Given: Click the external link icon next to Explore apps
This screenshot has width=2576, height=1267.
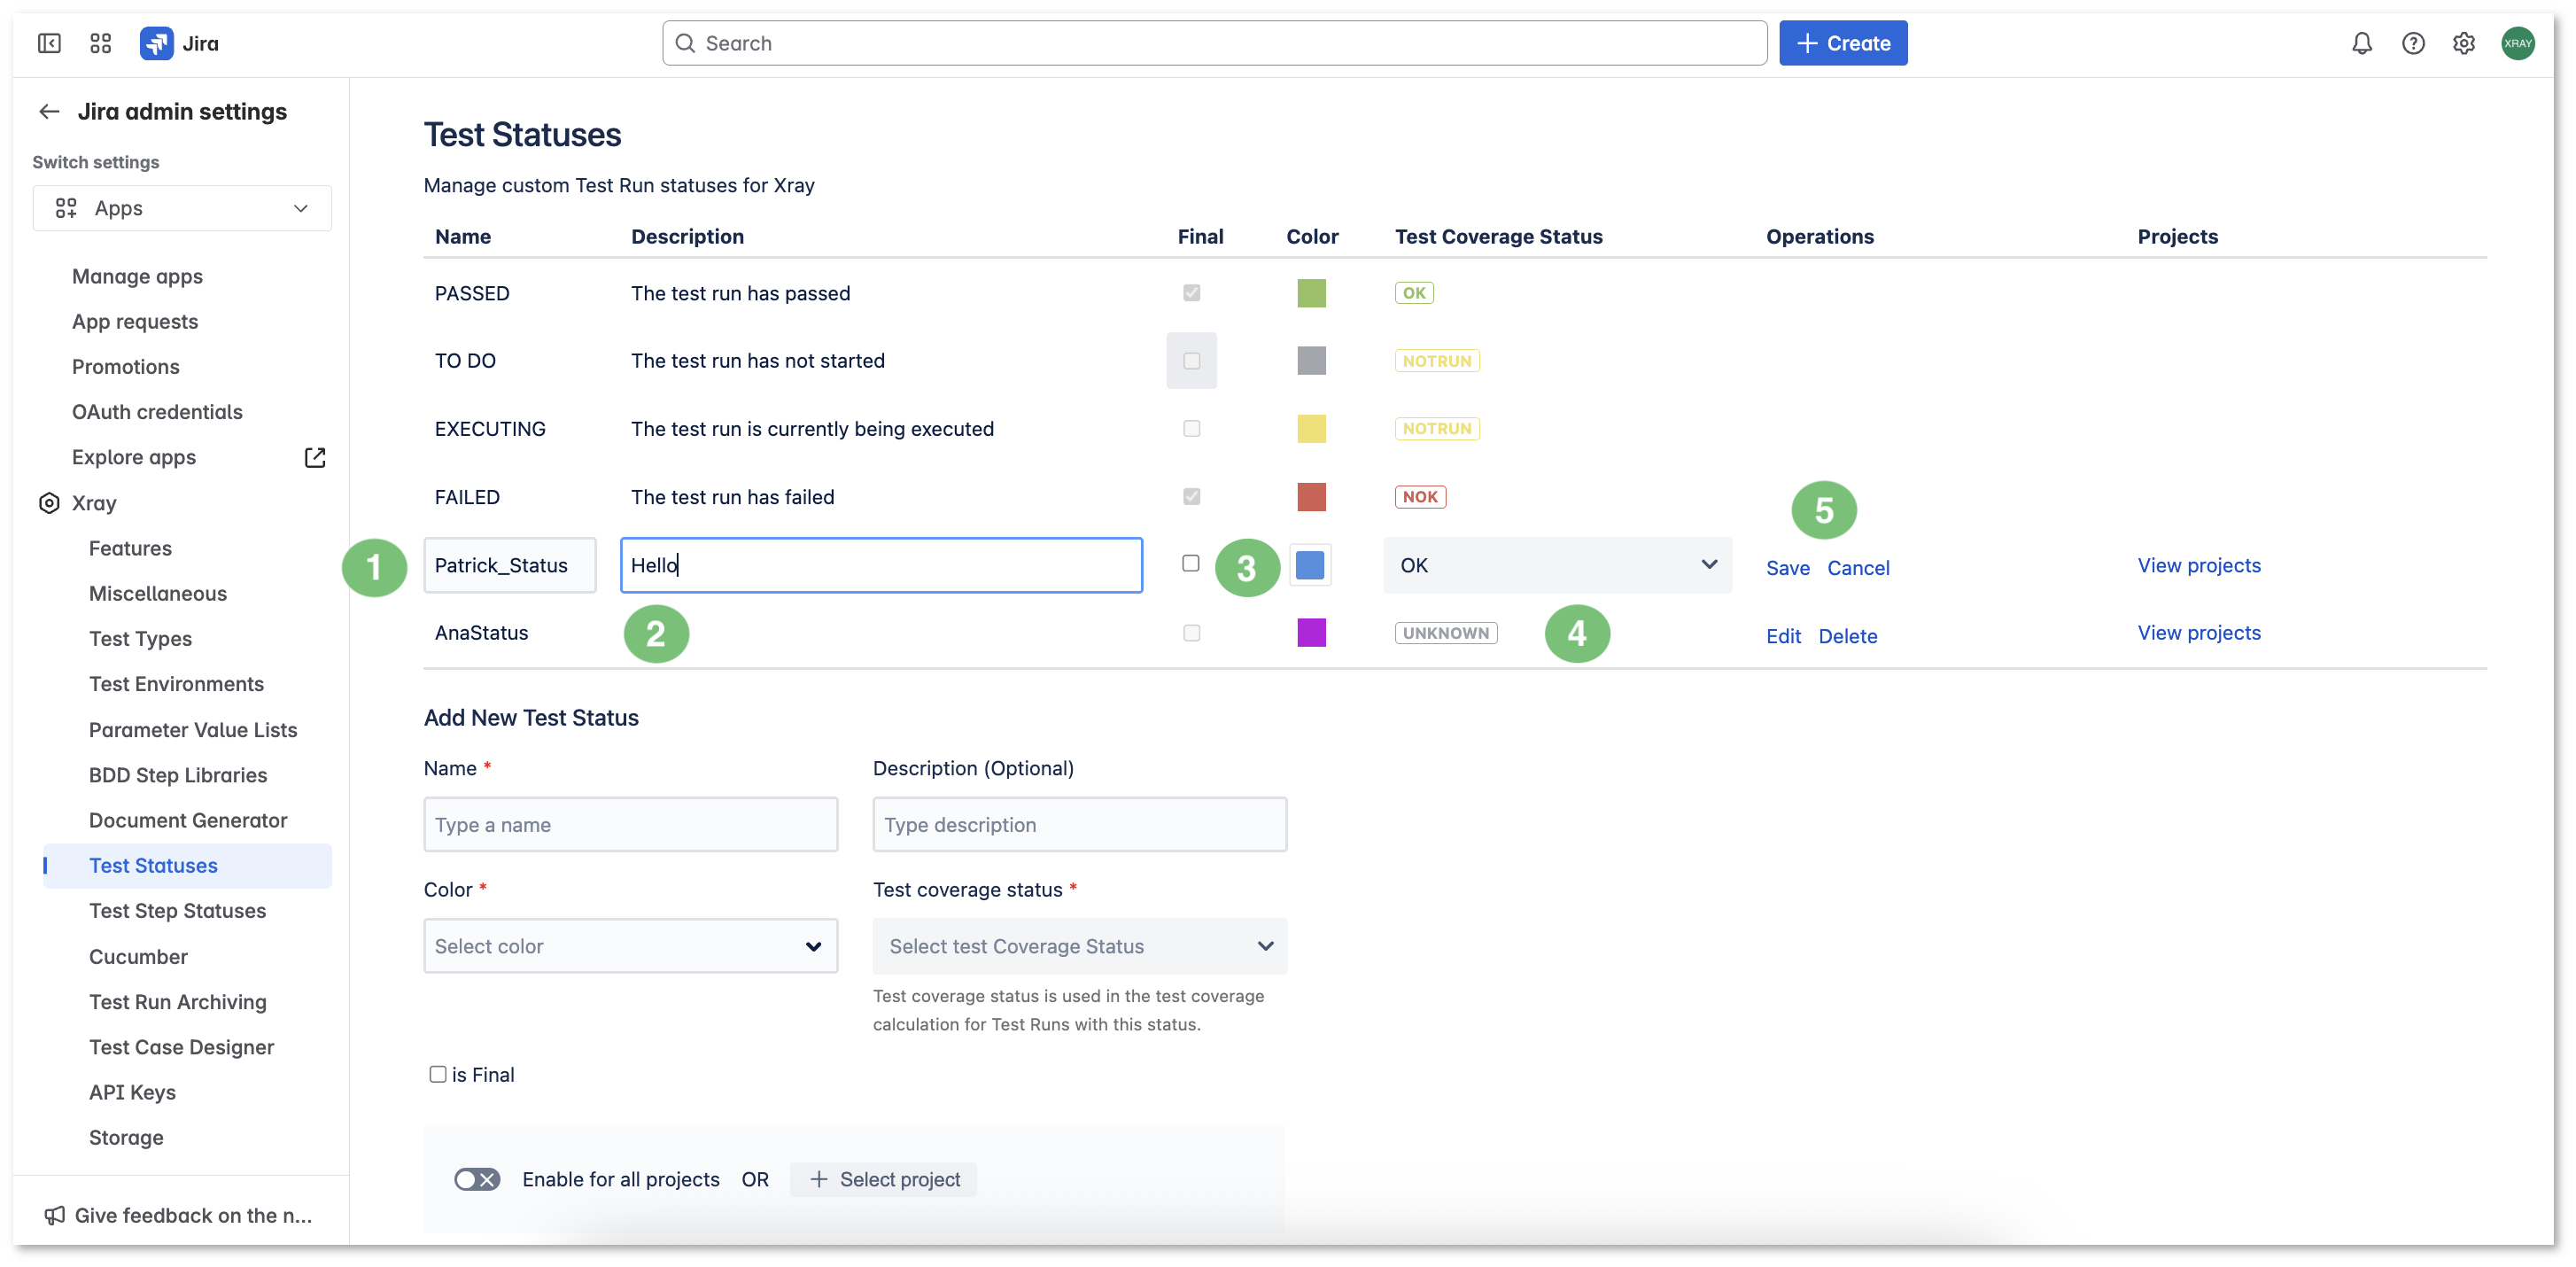Looking at the screenshot, I should (315, 457).
